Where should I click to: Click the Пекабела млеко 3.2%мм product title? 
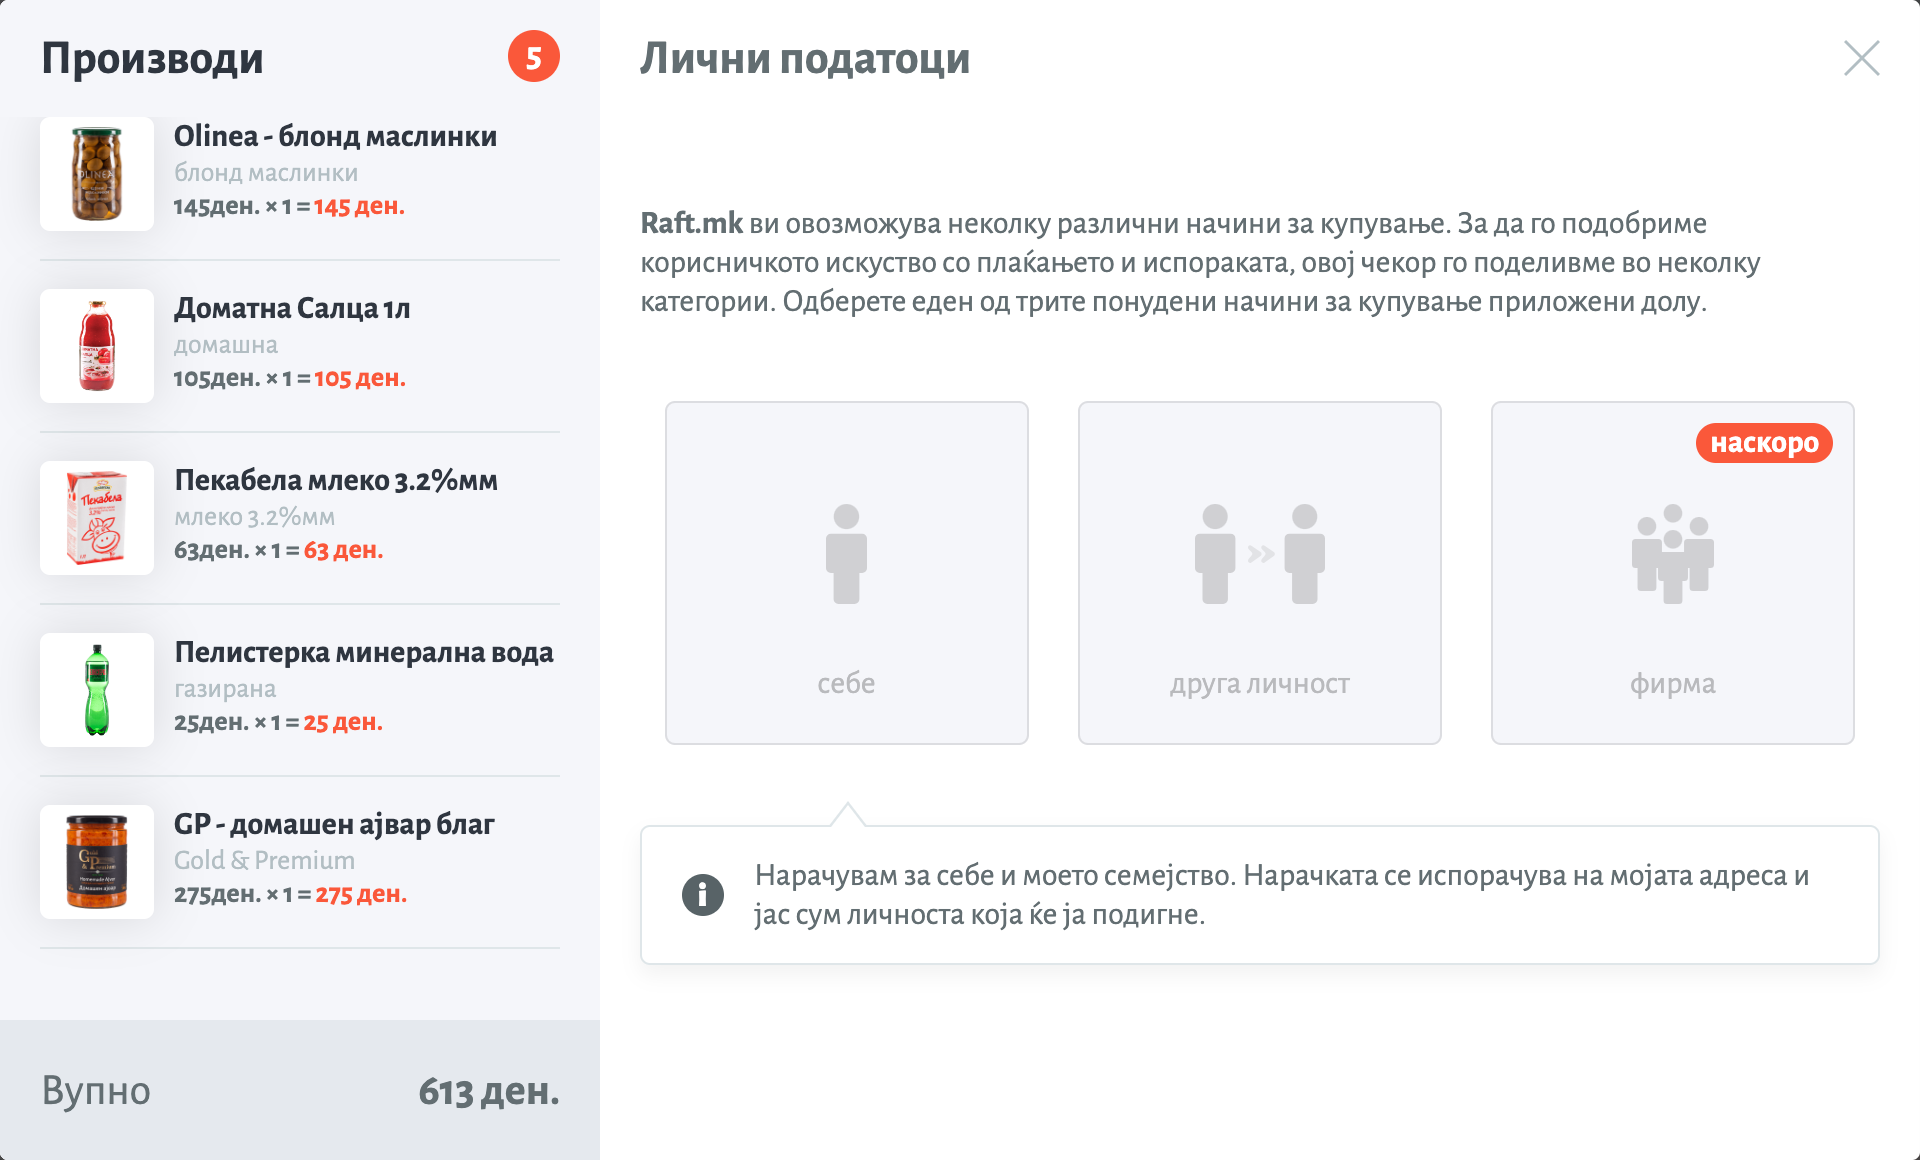tap(336, 480)
